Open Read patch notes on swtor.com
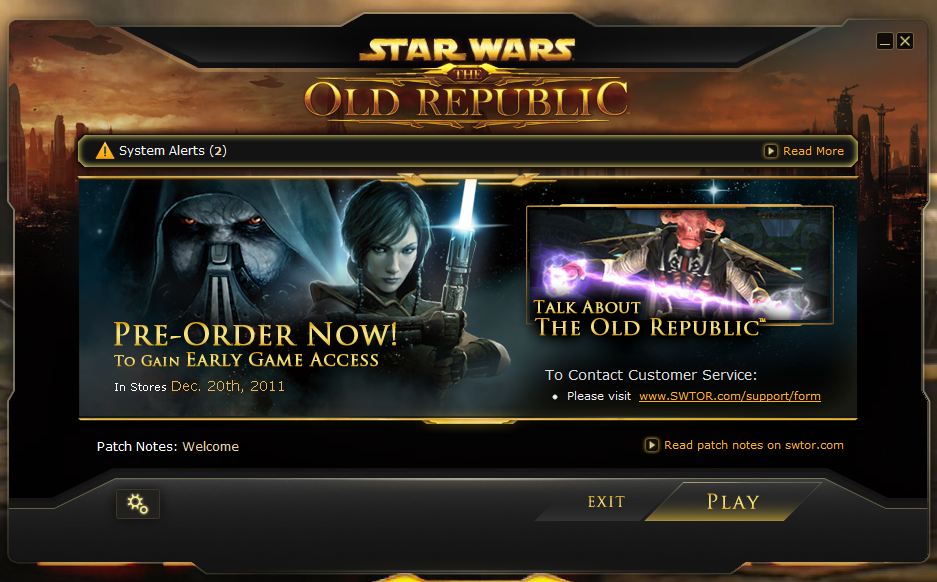This screenshot has height=582, width=937. [754, 445]
